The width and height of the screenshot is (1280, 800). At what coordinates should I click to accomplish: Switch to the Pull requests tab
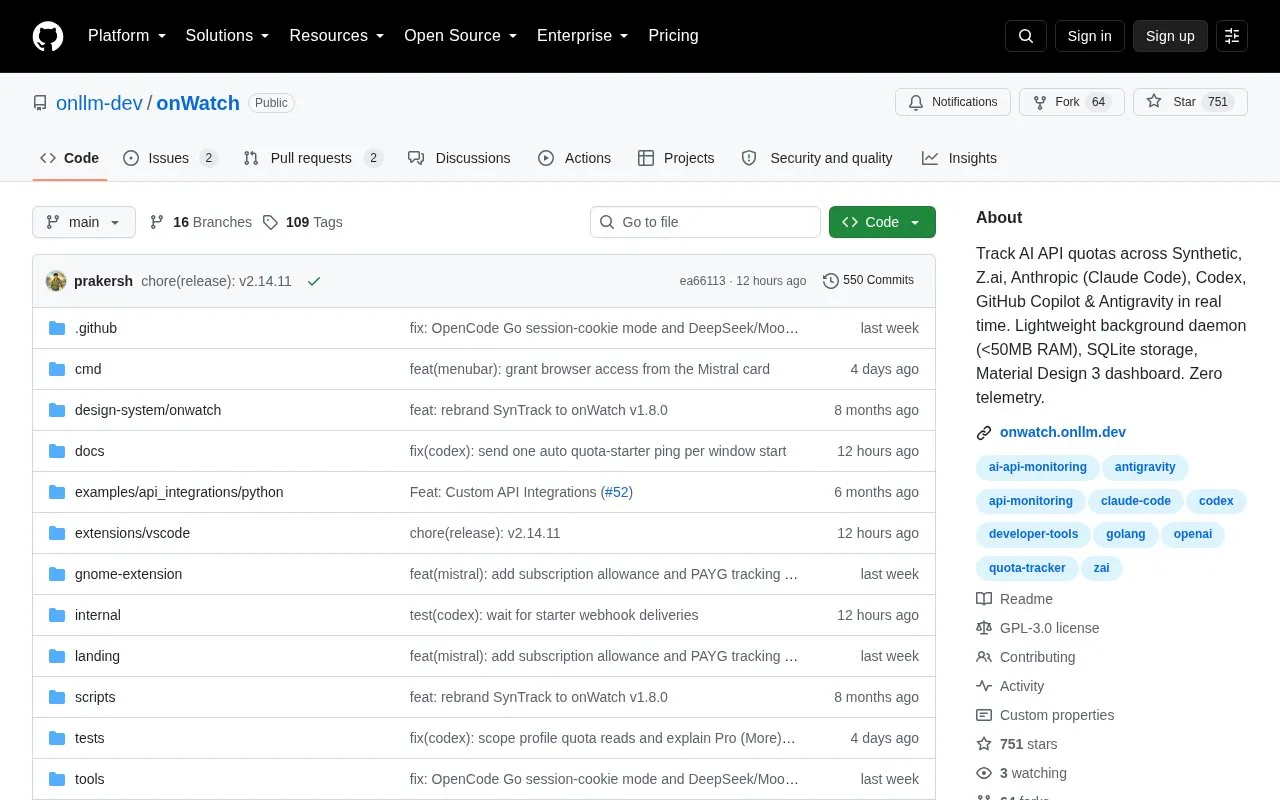(x=313, y=158)
